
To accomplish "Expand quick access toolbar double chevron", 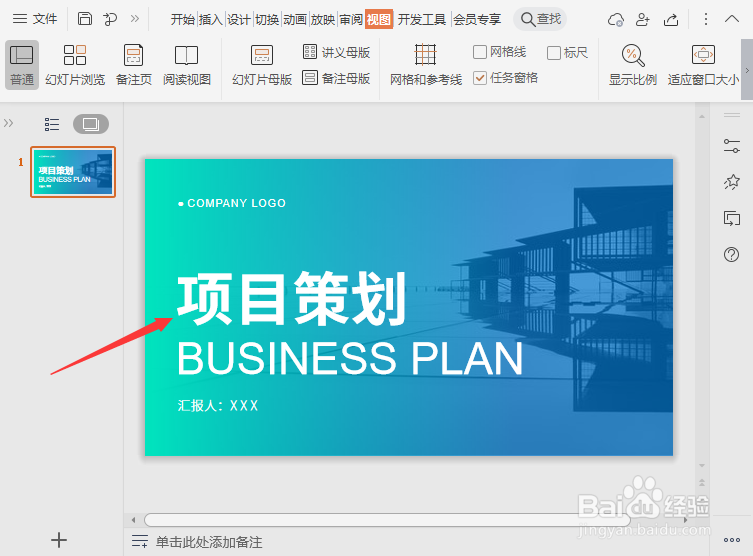I will pyautogui.click(x=134, y=19).
